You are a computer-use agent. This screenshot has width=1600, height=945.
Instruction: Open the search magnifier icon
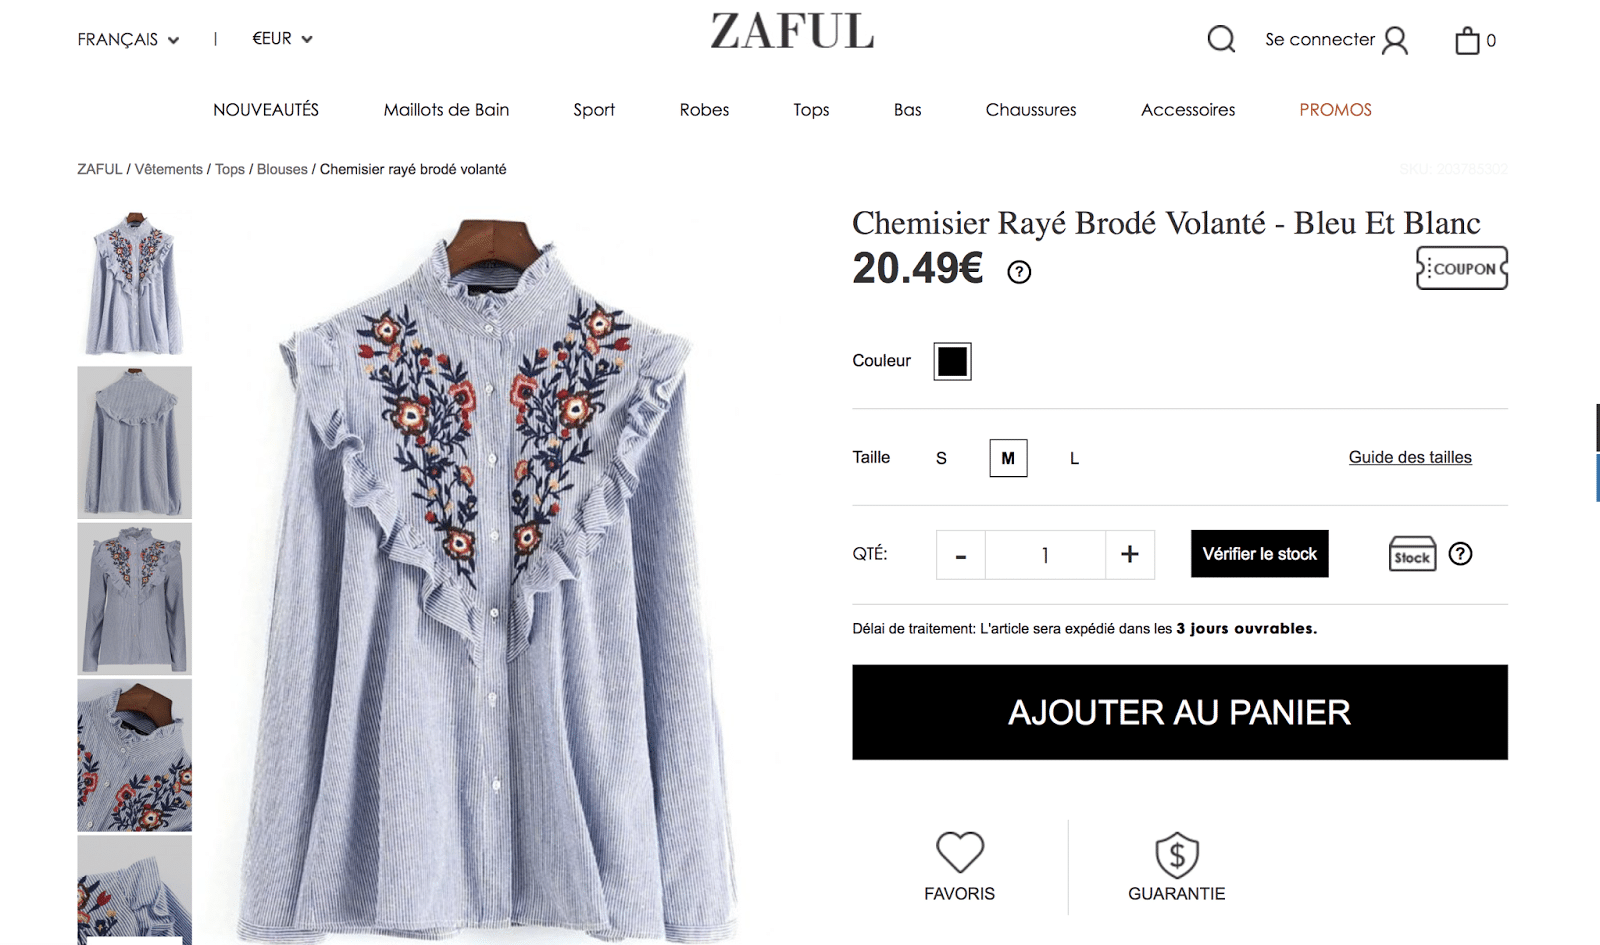point(1221,40)
